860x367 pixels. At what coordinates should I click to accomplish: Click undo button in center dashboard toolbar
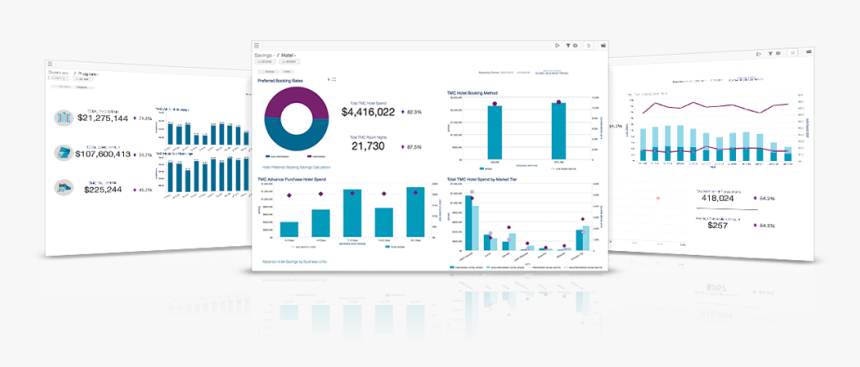589,46
